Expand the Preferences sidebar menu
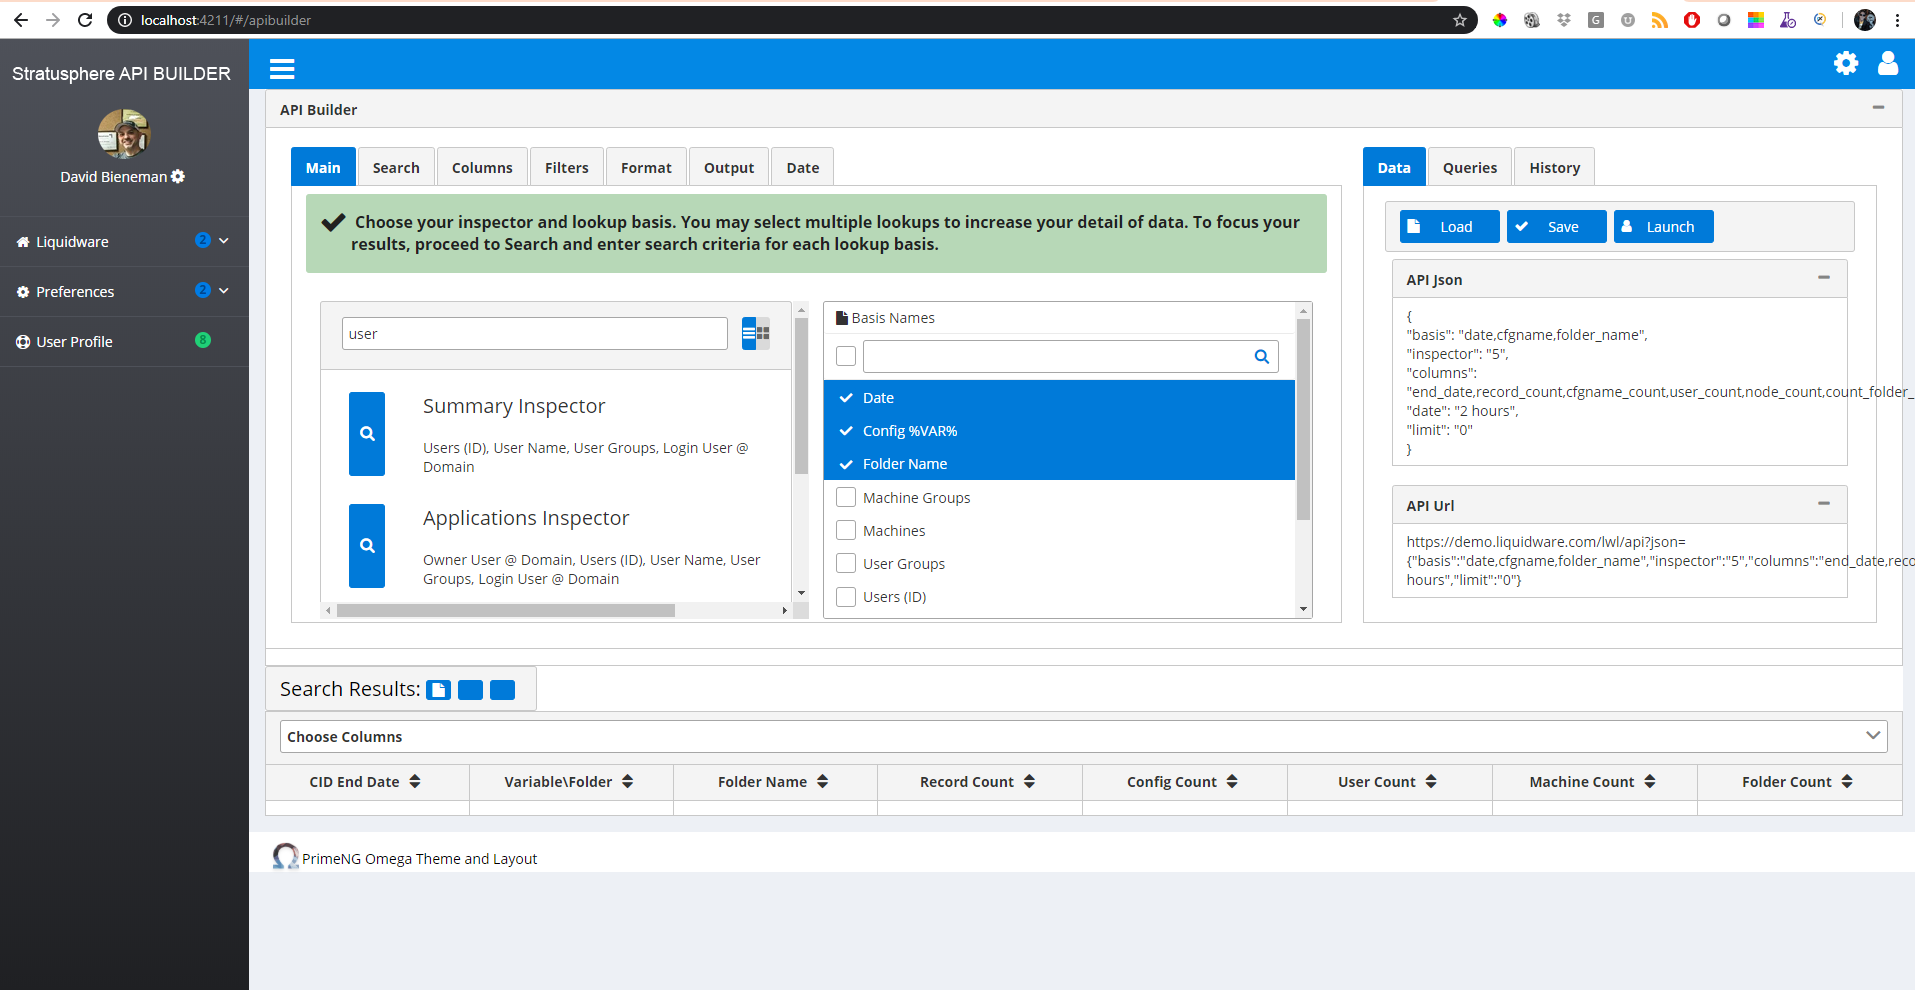This screenshot has width=1915, height=990. (124, 291)
